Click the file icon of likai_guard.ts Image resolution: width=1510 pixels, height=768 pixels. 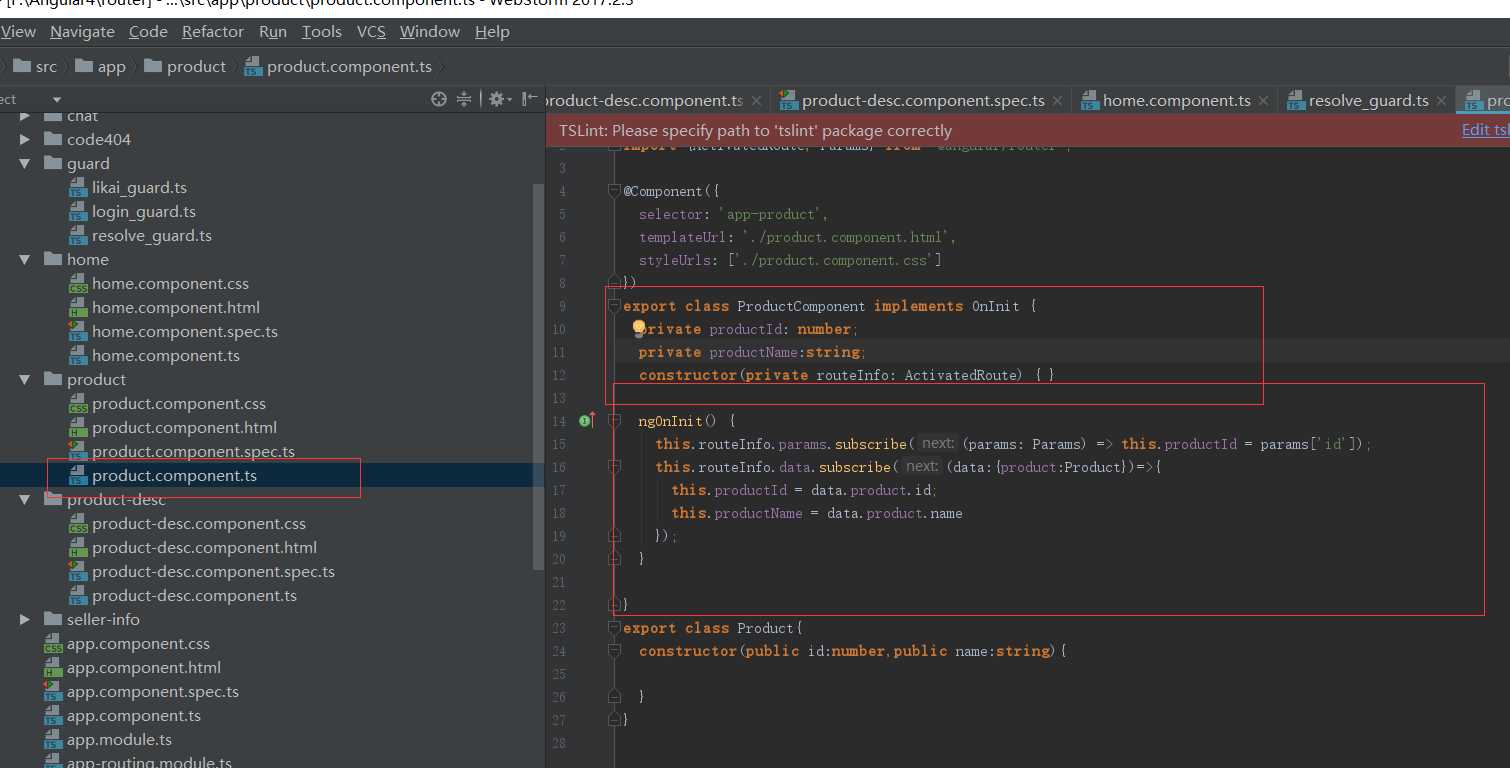(x=78, y=188)
